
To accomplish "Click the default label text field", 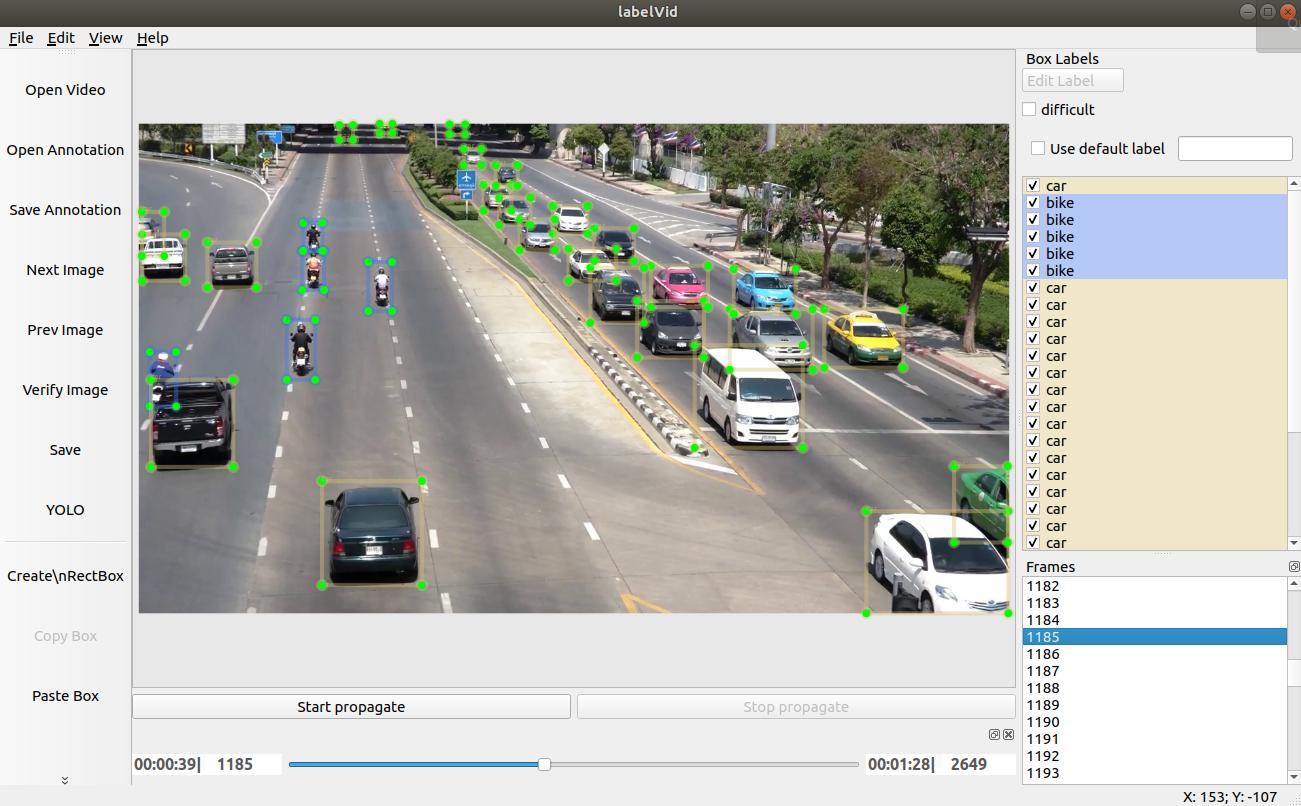I will pyautogui.click(x=1235, y=148).
